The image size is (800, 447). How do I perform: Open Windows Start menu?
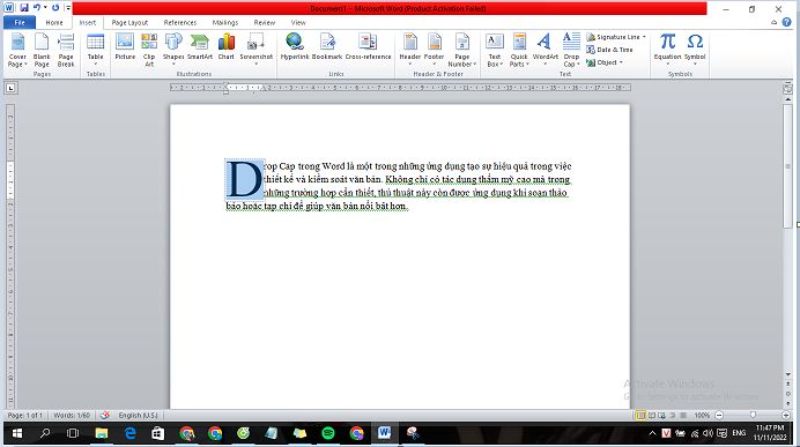click(x=17, y=433)
